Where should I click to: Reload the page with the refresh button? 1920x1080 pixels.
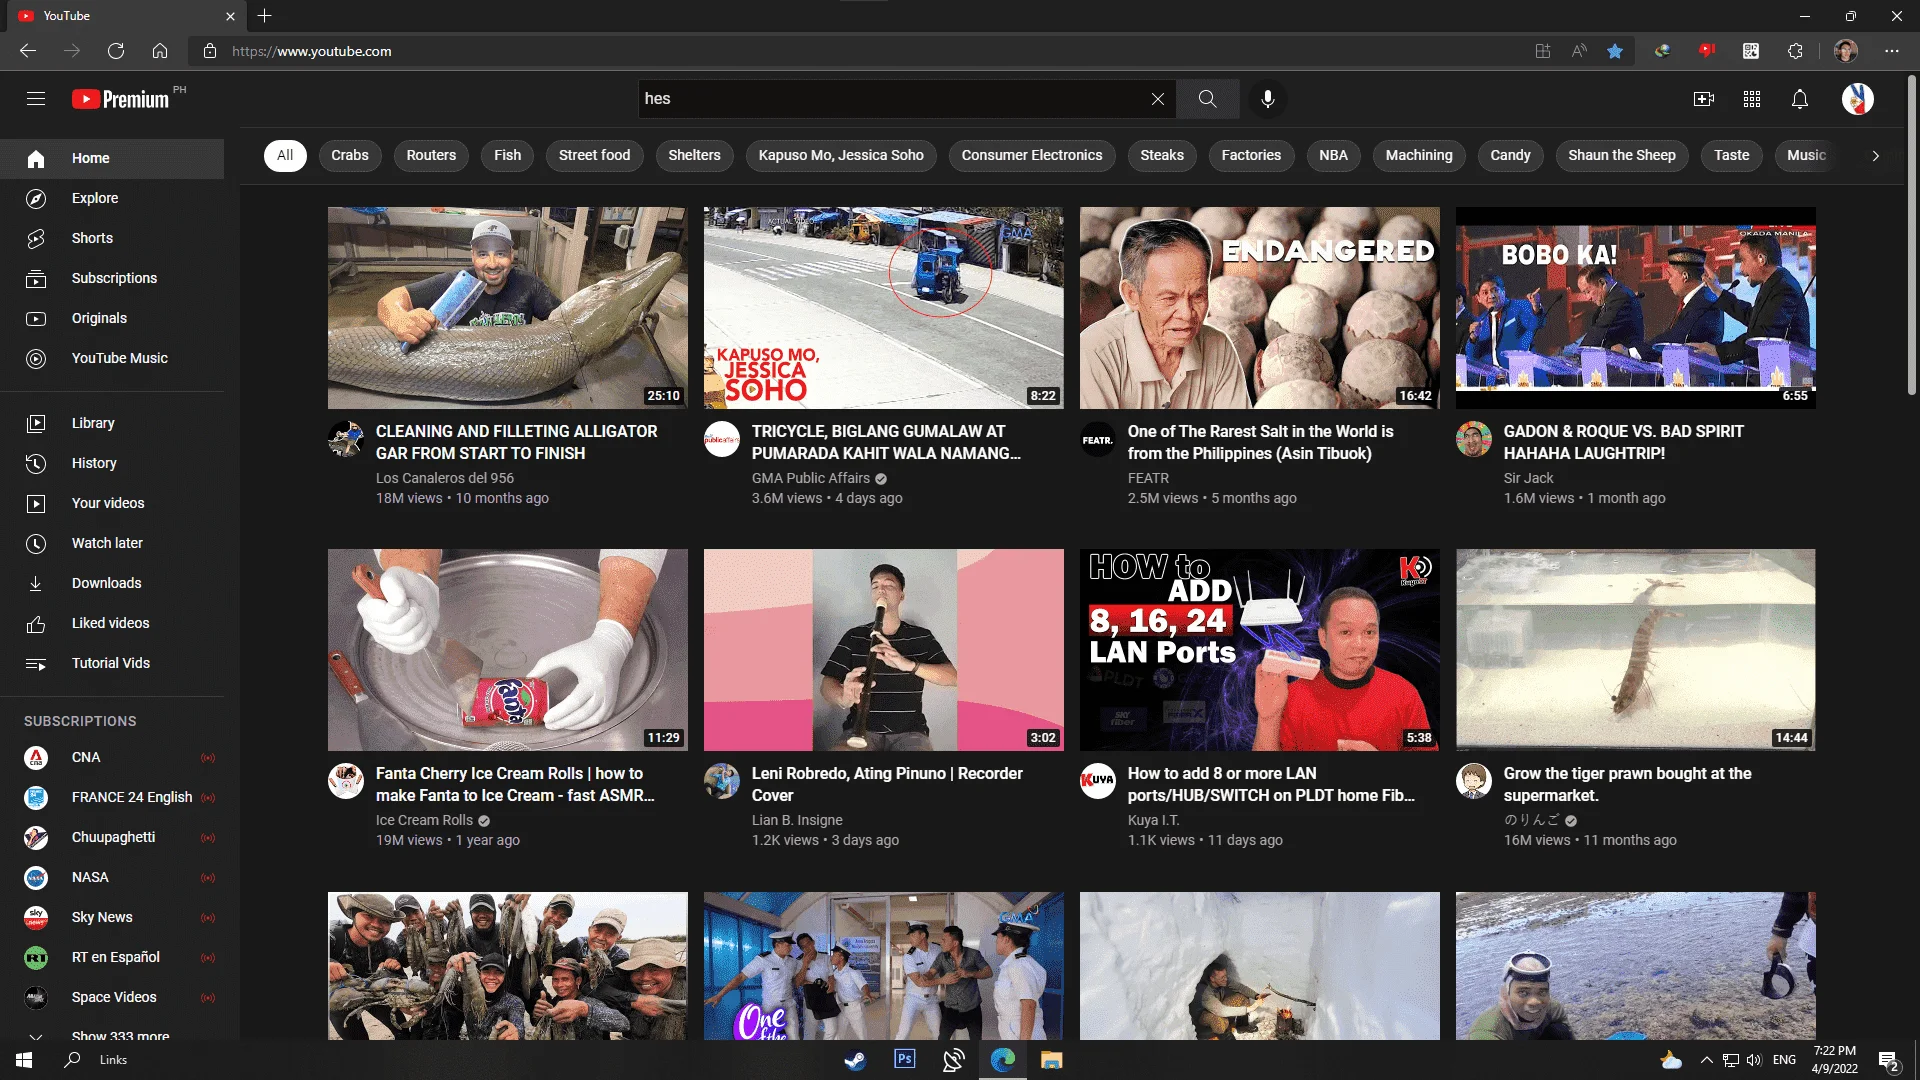pyautogui.click(x=116, y=51)
